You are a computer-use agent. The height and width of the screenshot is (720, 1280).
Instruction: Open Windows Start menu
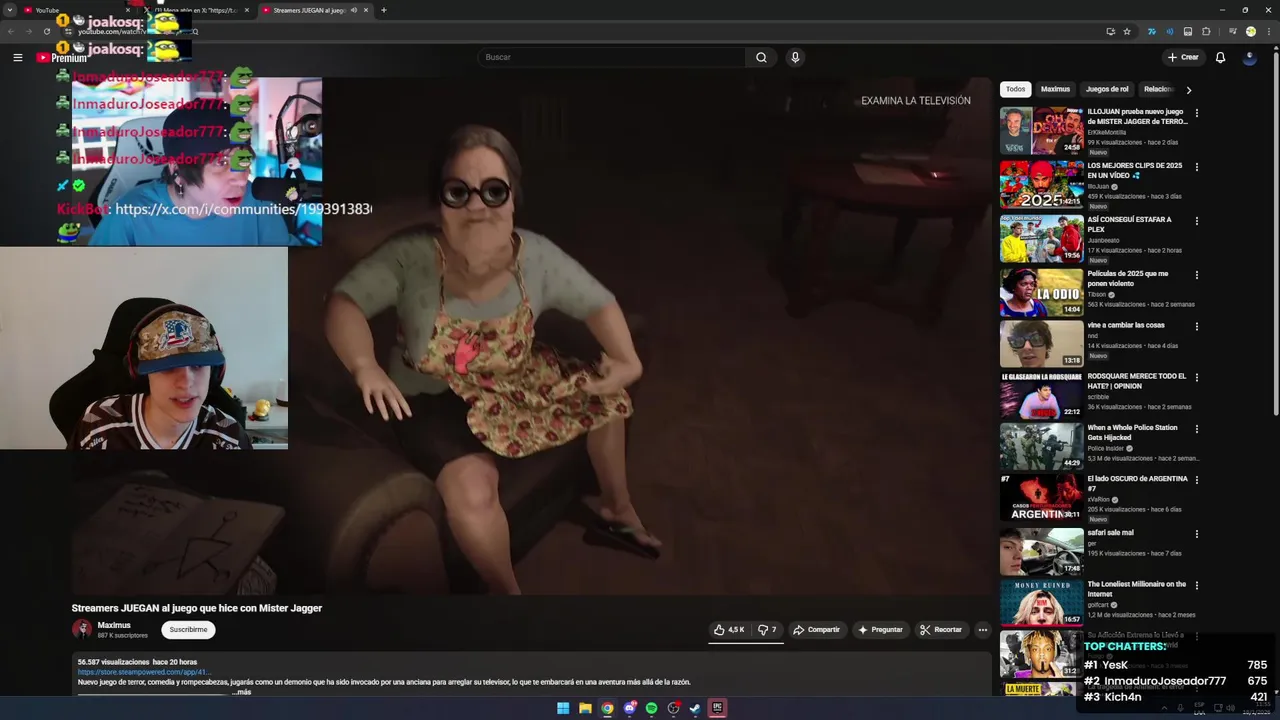click(x=563, y=708)
